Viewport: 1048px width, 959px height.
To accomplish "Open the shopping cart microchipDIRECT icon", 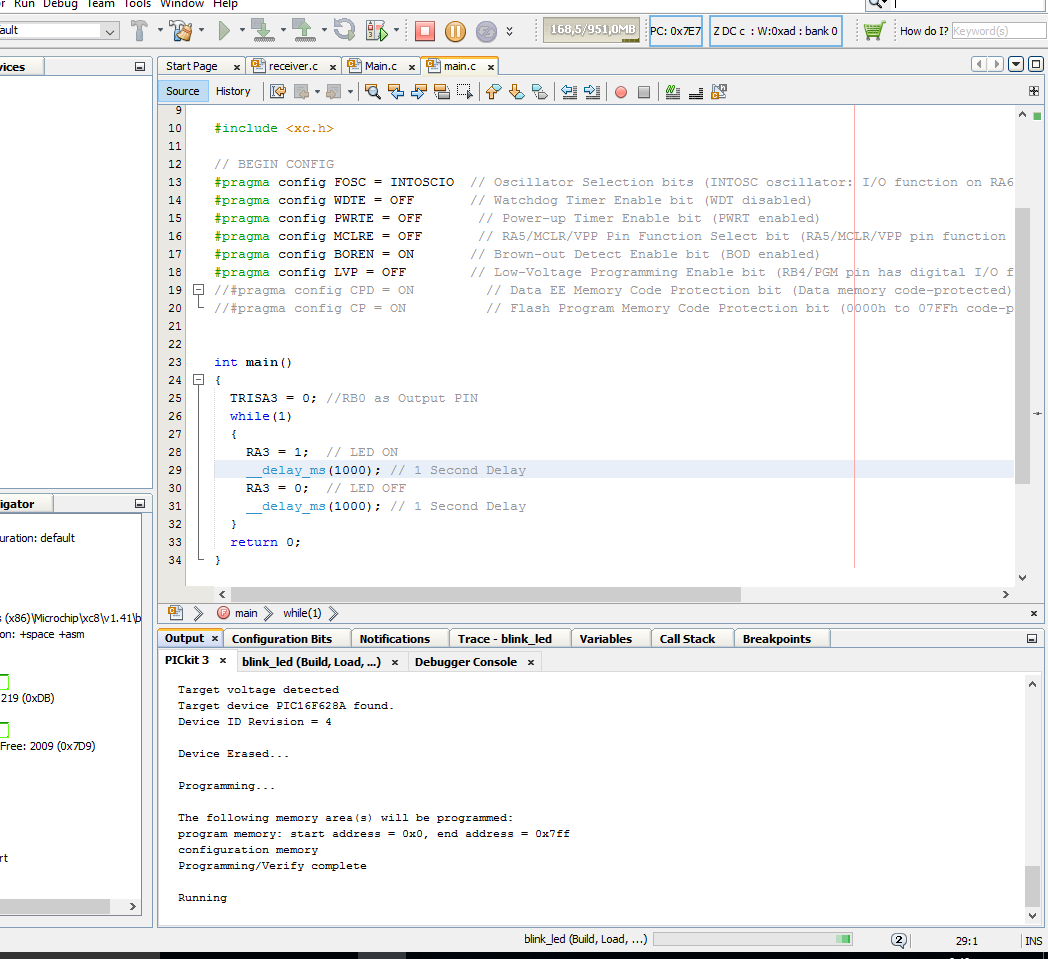I will point(874,31).
